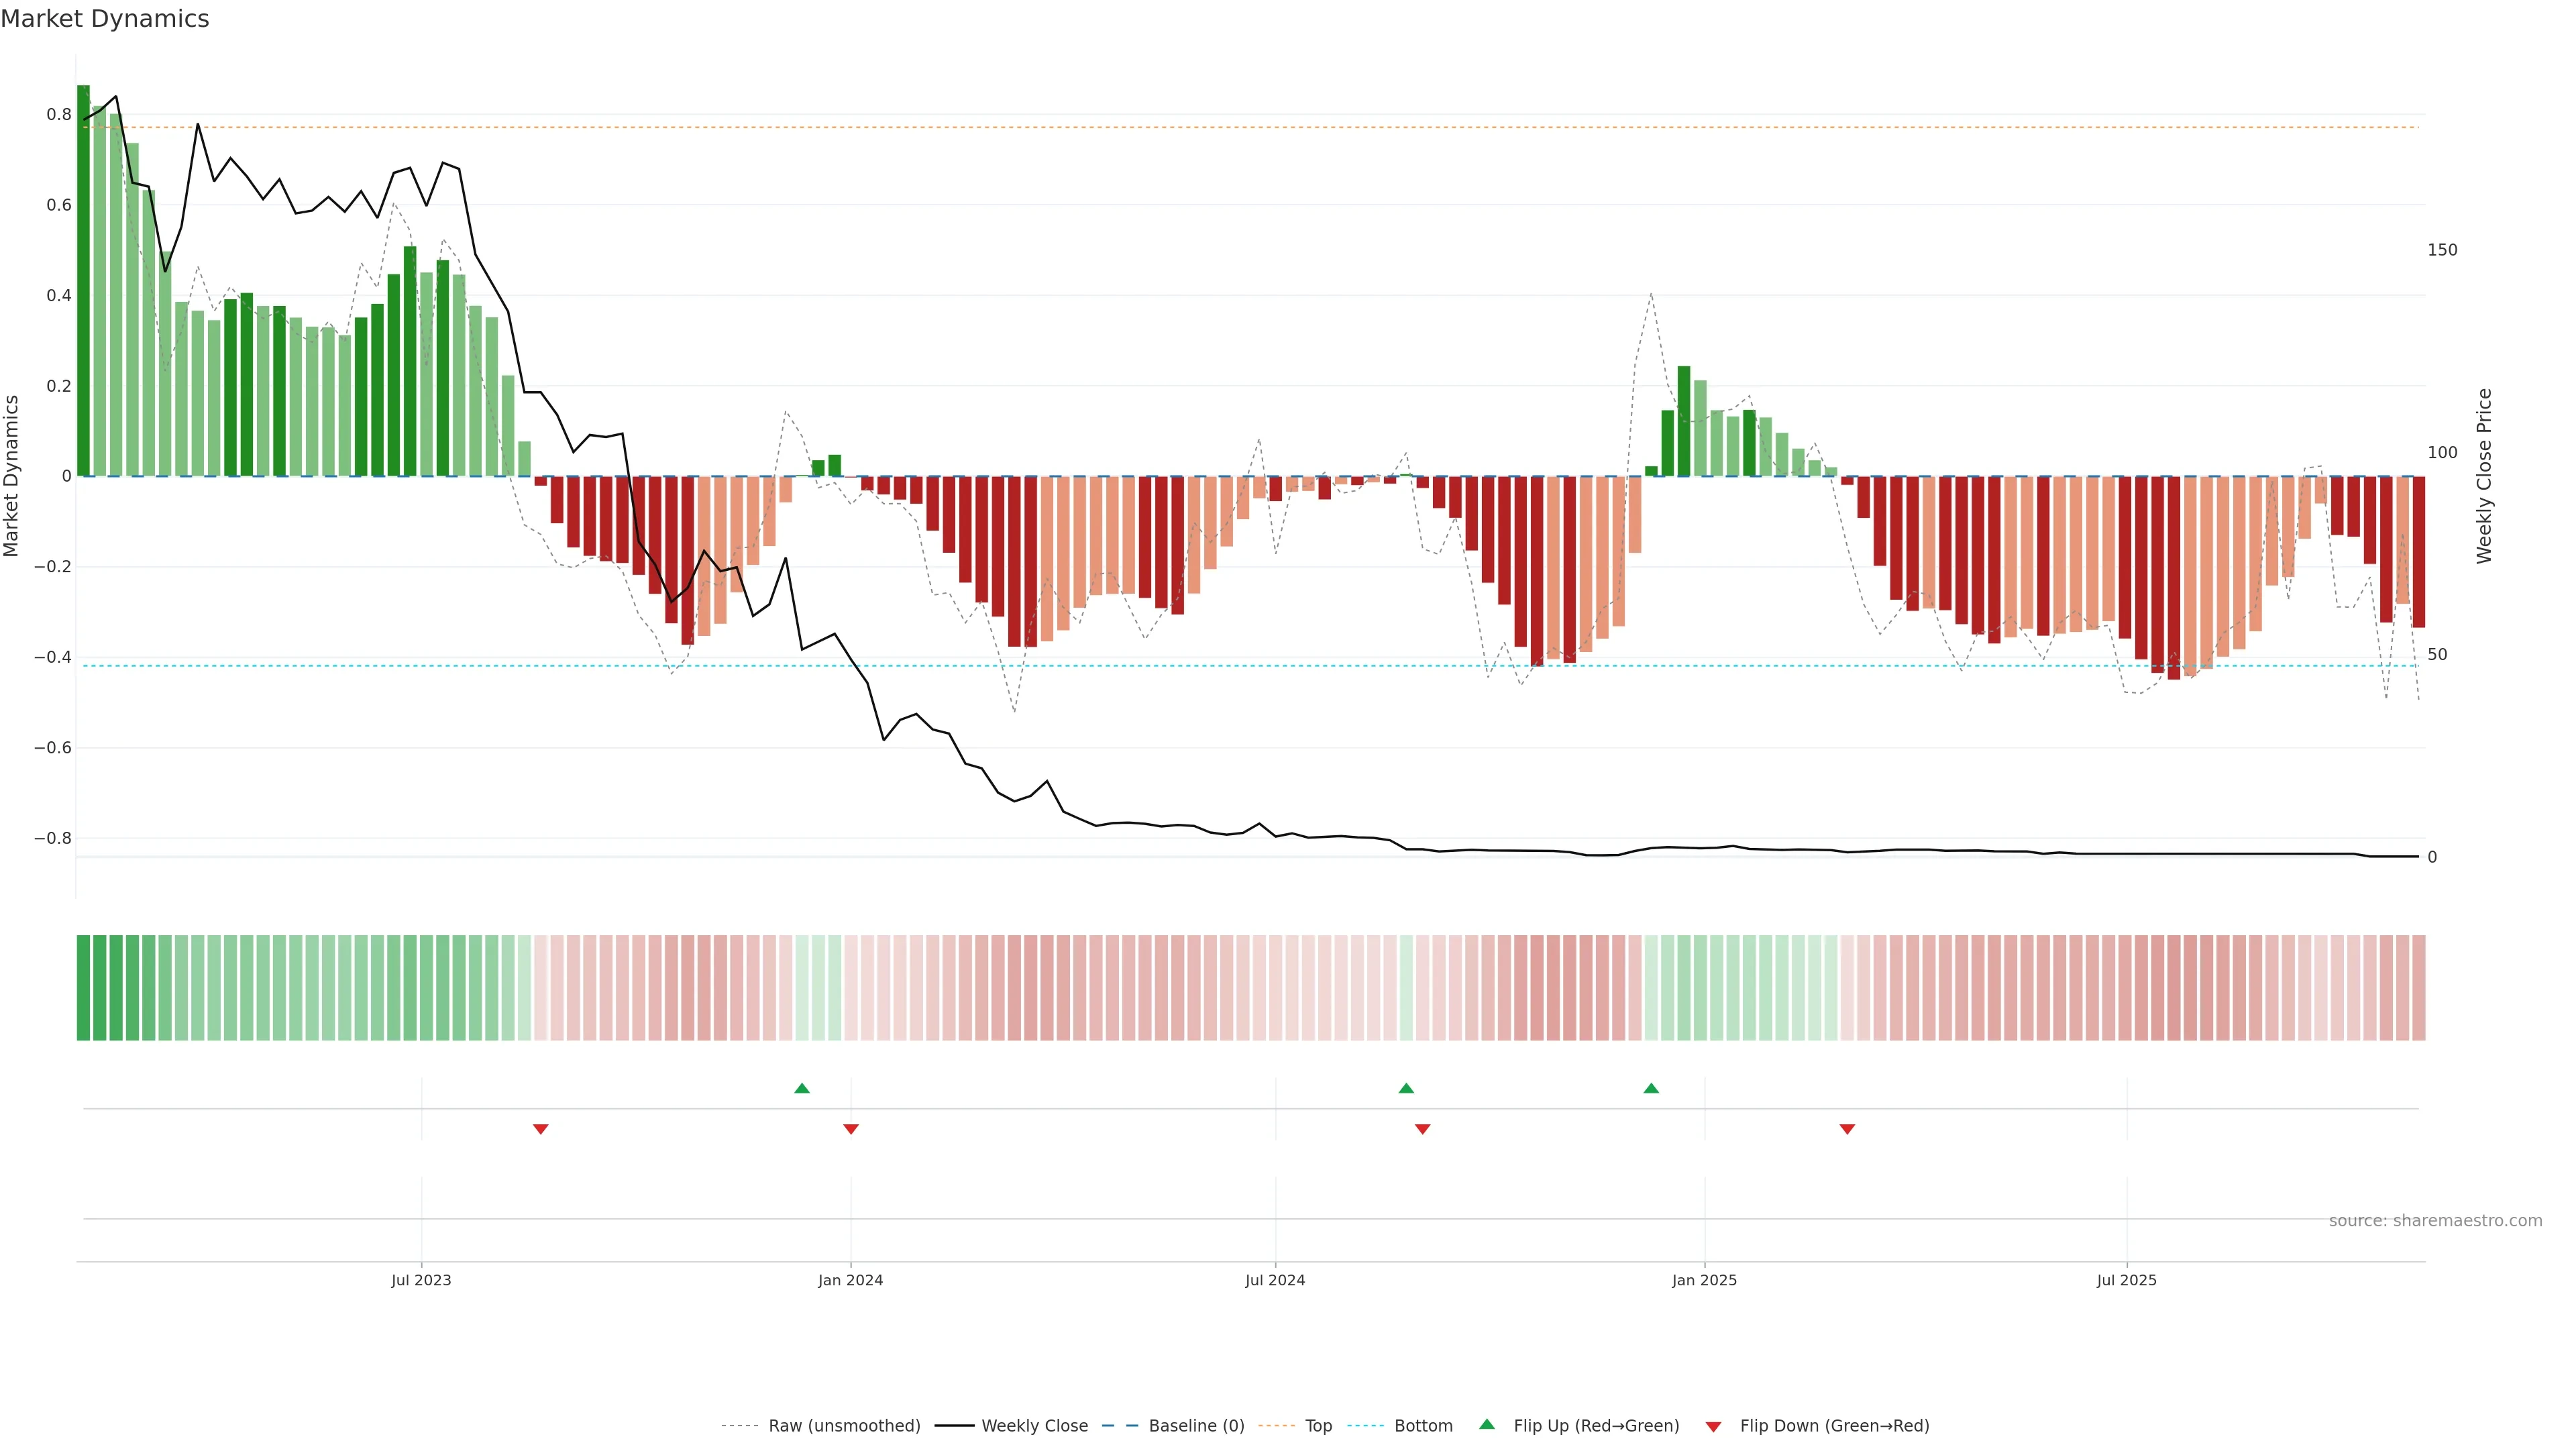Image resolution: width=2576 pixels, height=1449 pixels.
Task: Click the Jan 2025 x-axis label
Action: click(x=1704, y=1280)
